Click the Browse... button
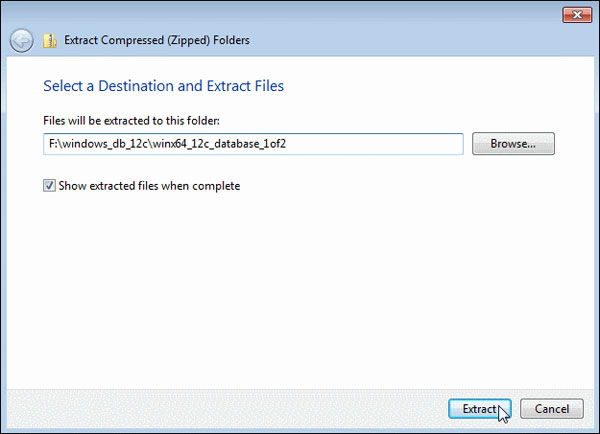 (x=513, y=144)
